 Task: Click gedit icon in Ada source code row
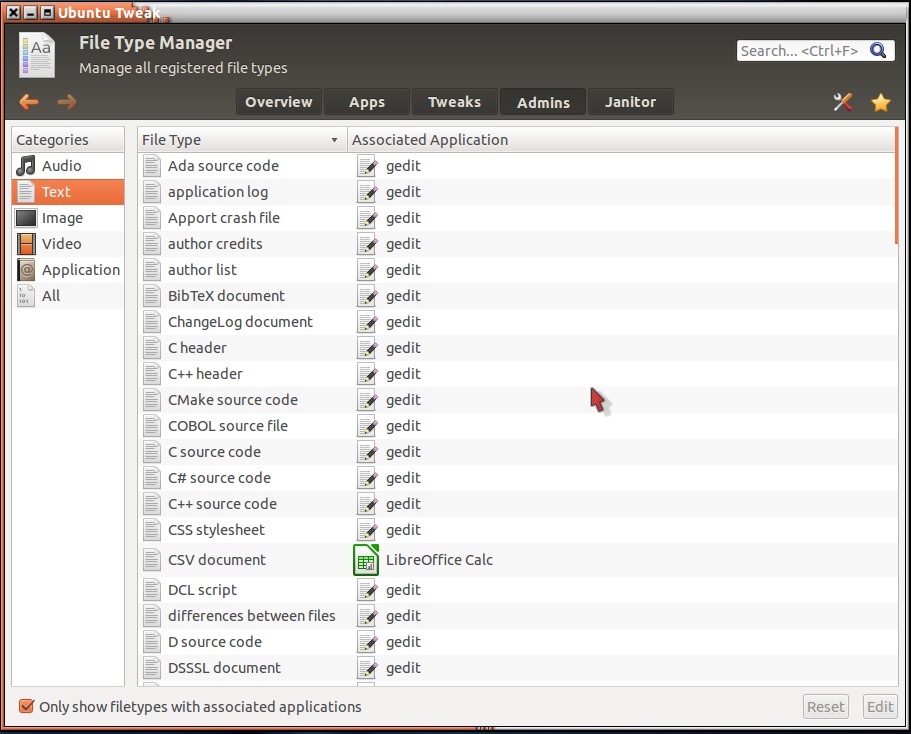click(x=367, y=166)
